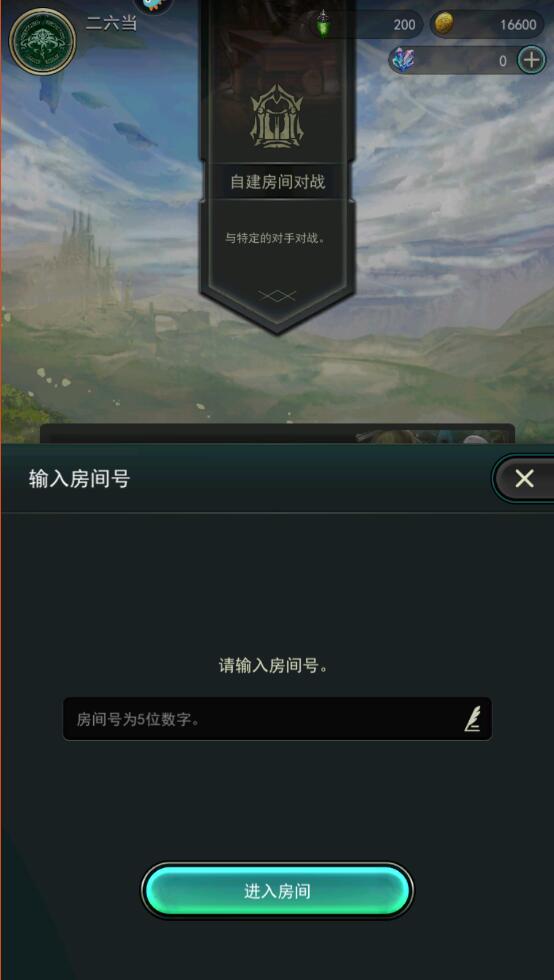
Task: Tap the partially hidden card behind dialog
Action: [277, 434]
